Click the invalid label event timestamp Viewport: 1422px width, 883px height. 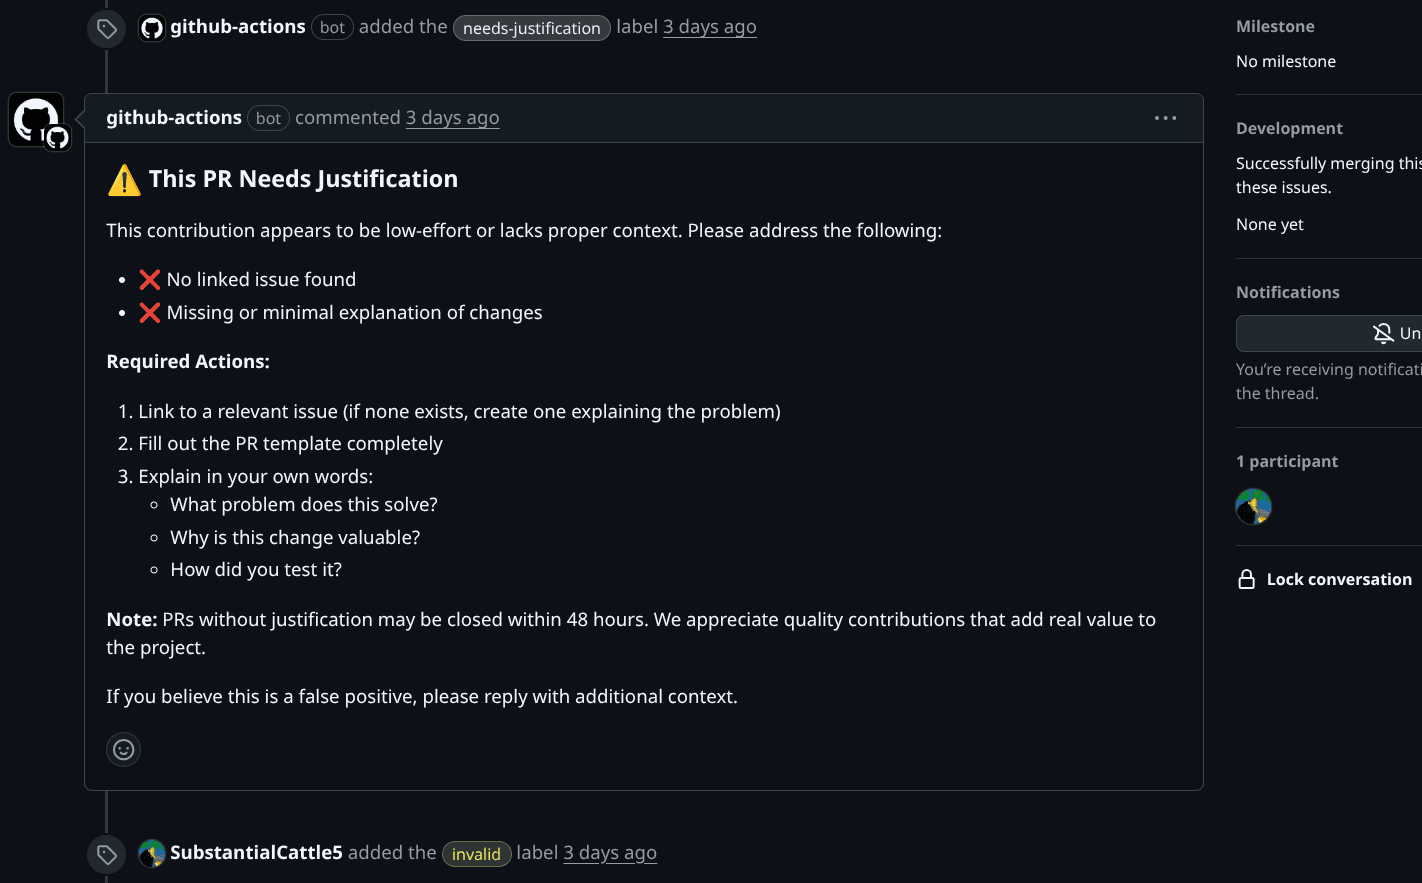tap(610, 853)
